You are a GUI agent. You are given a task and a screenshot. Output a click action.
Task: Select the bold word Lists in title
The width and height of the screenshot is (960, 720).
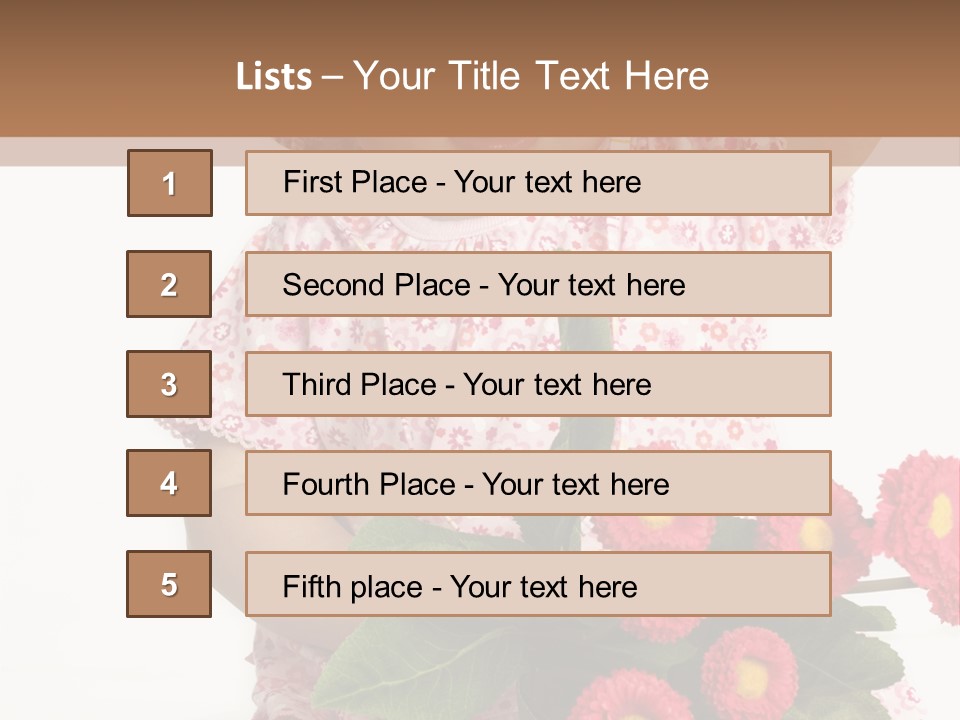pos(274,77)
